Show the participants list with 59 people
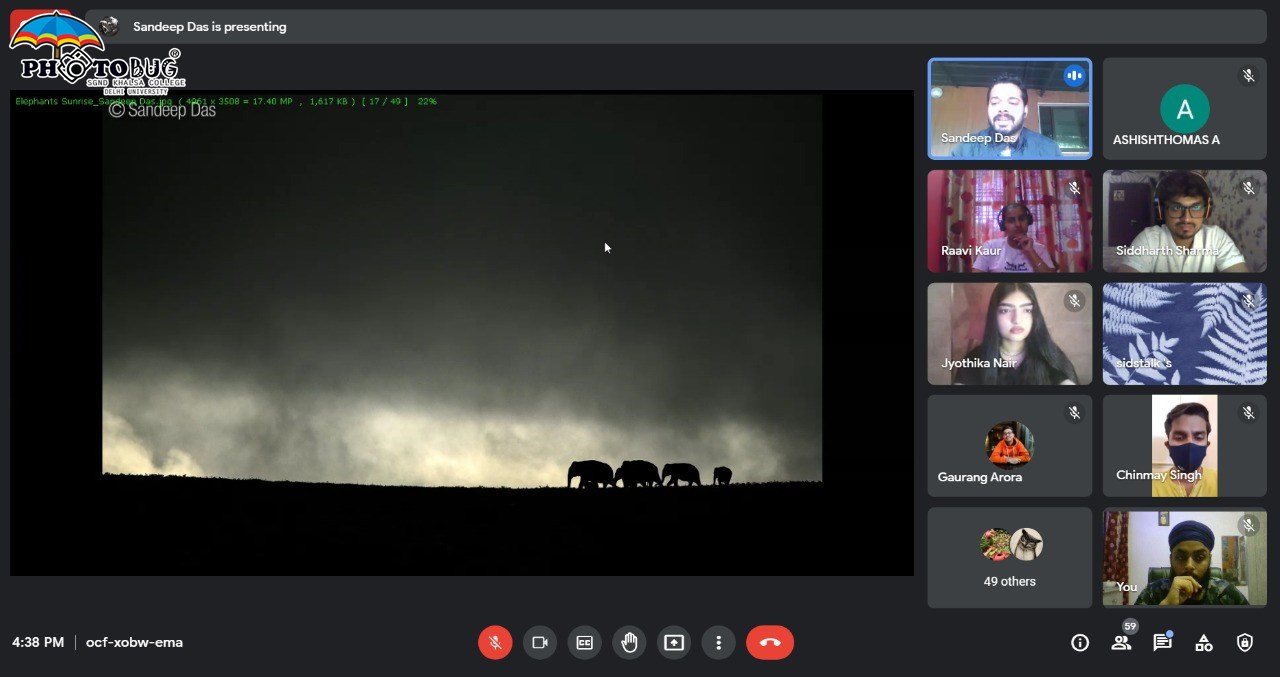Image resolution: width=1280 pixels, height=677 pixels. [x=1121, y=643]
